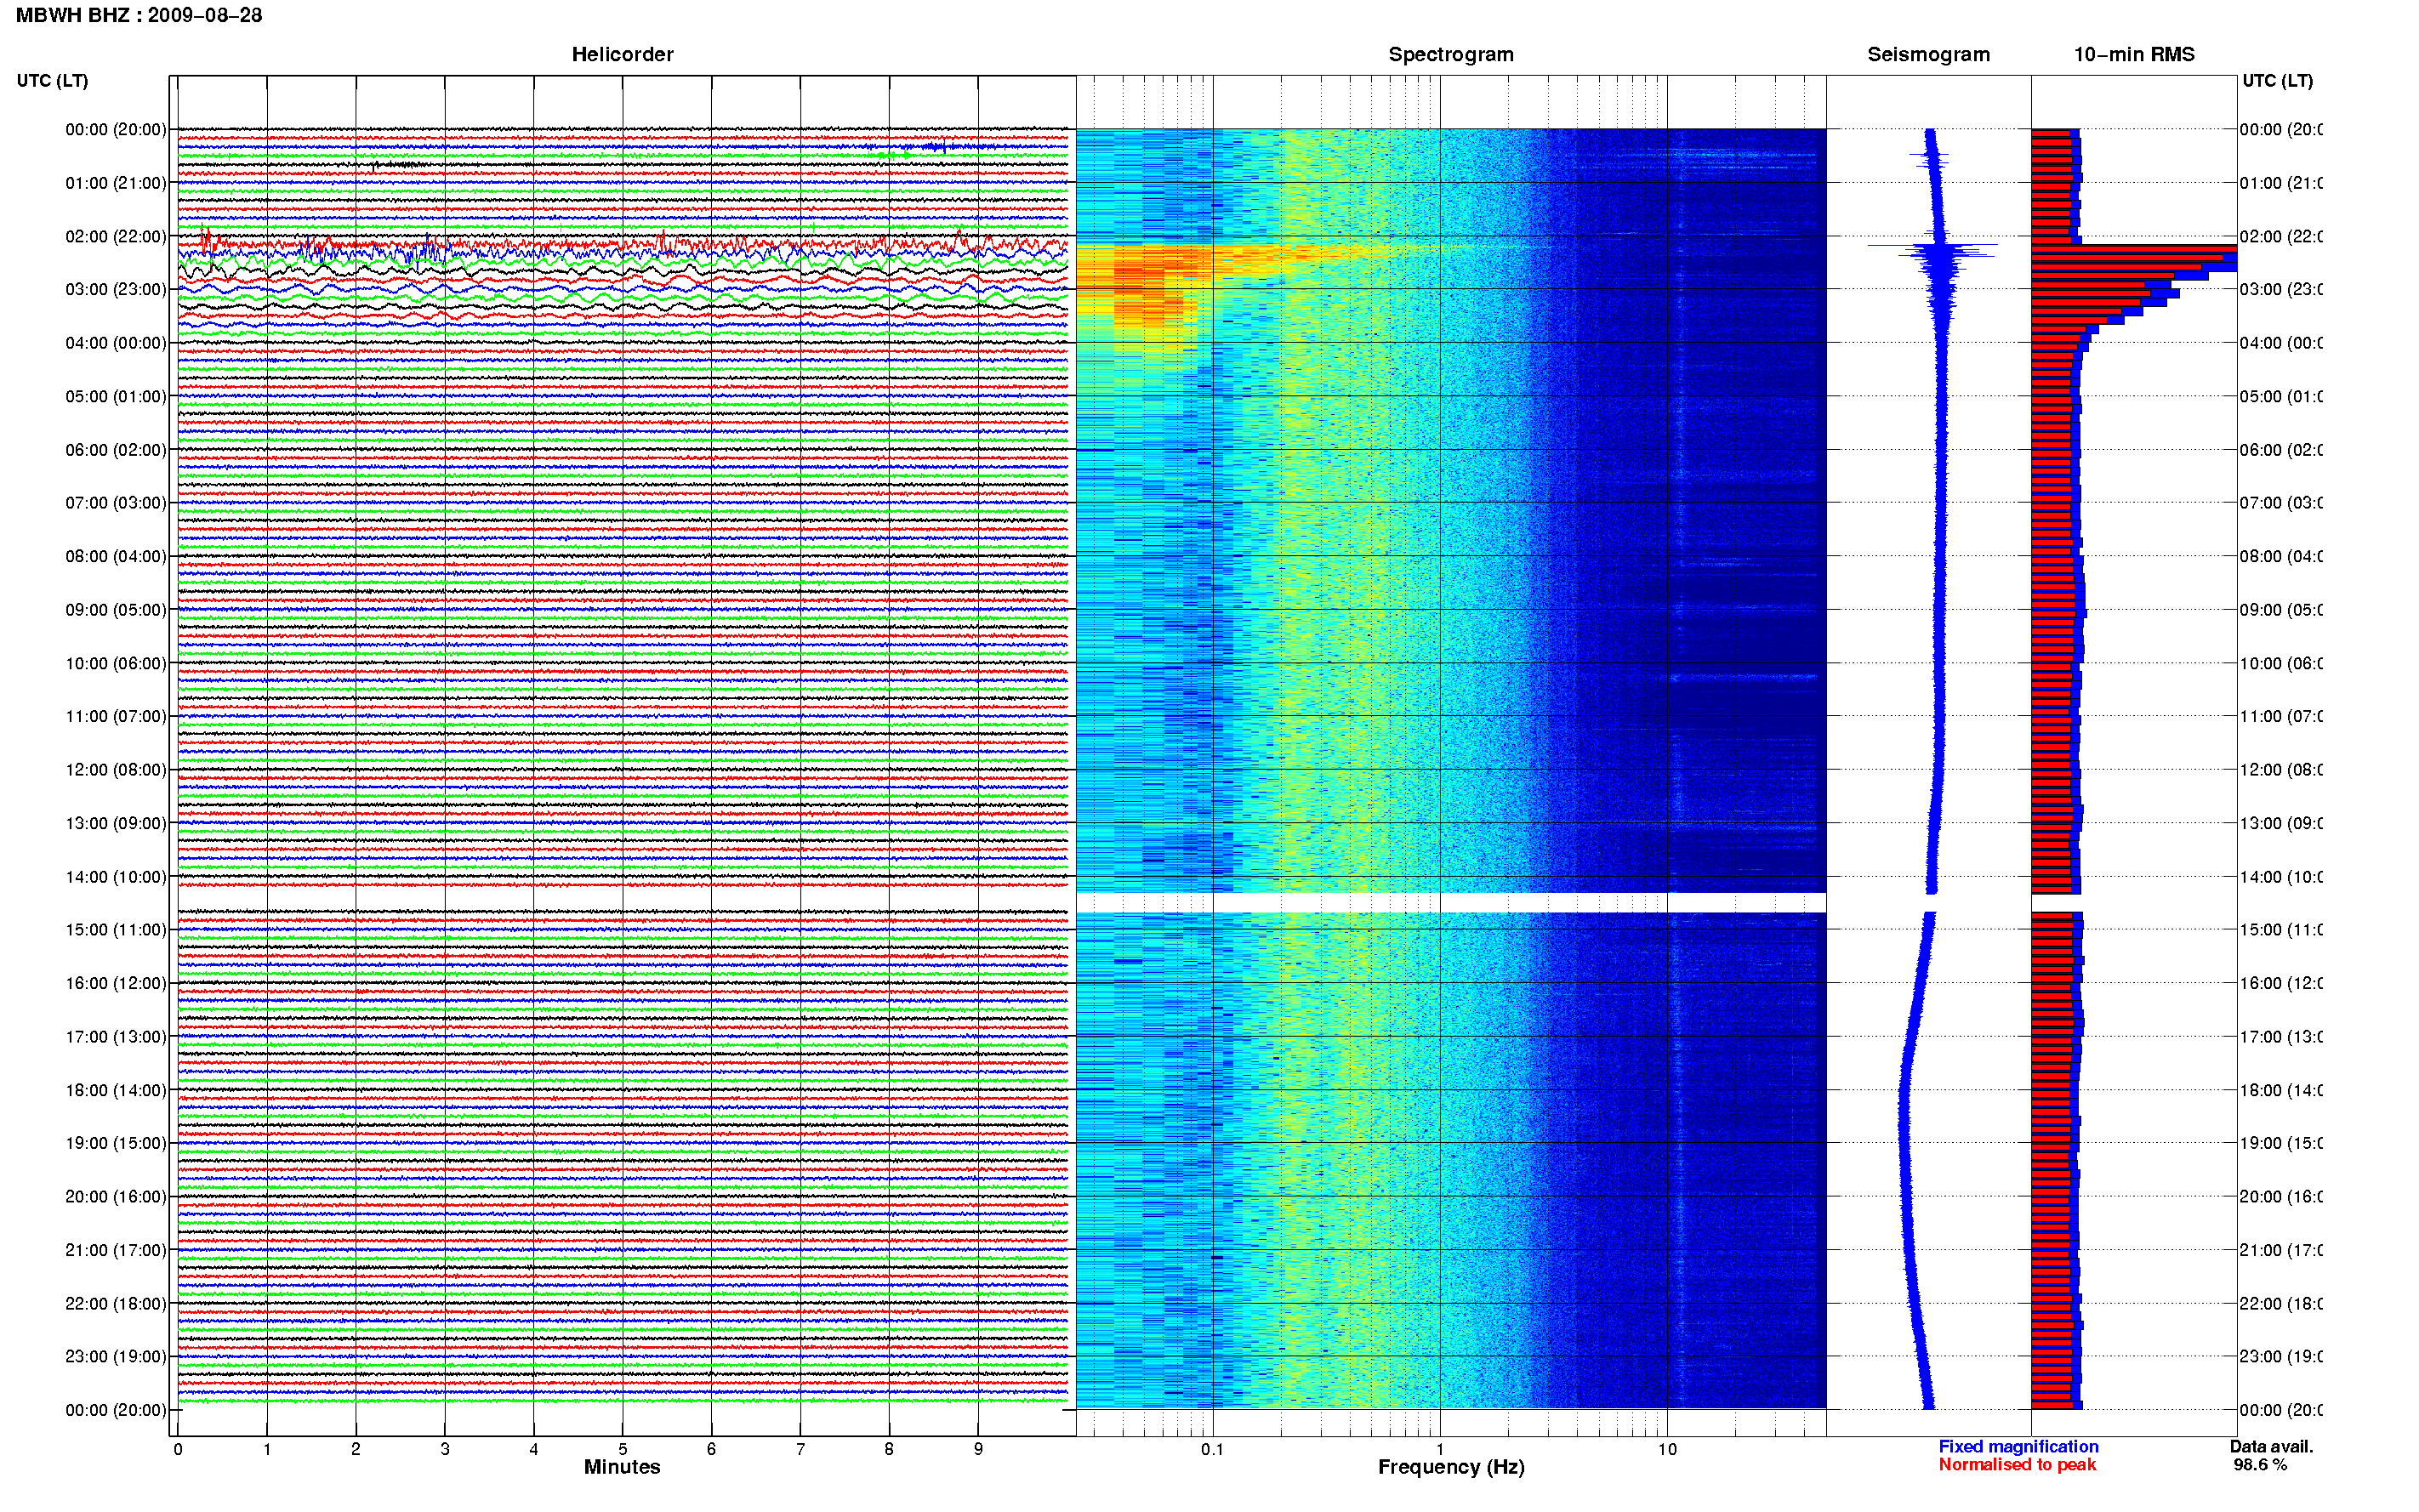The width and height of the screenshot is (2419, 1512).
Task: Click the Frequency (Hz) axis label
Action: (x=1451, y=1467)
